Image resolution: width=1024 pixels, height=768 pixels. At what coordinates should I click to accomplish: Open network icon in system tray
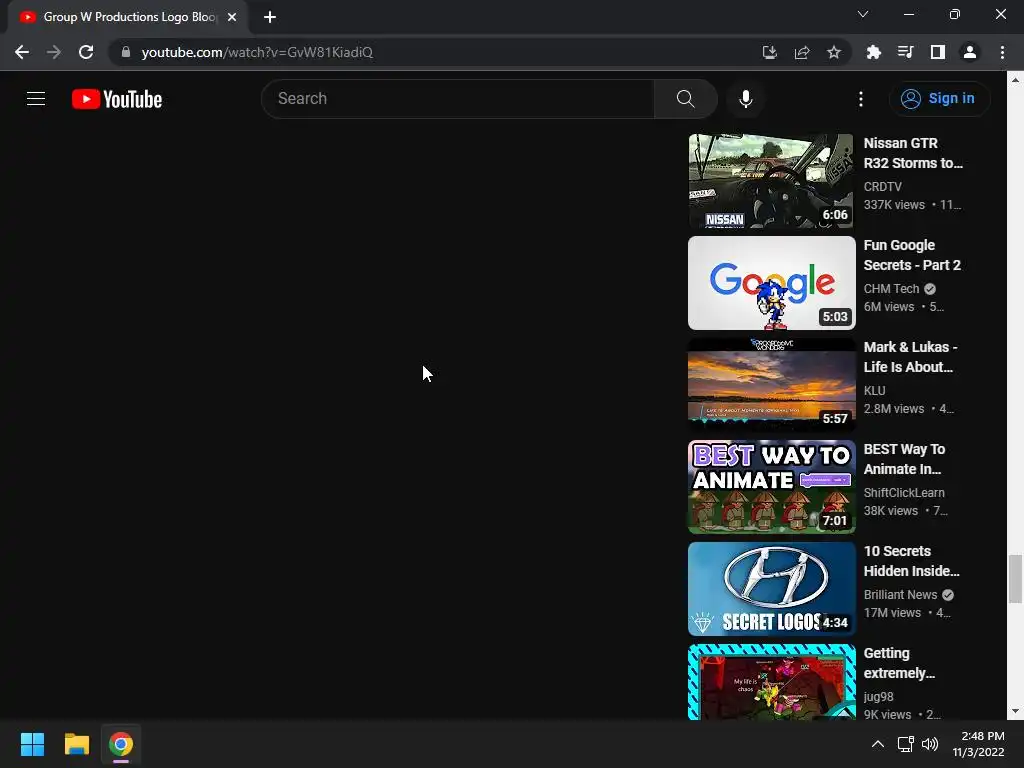coord(905,744)
